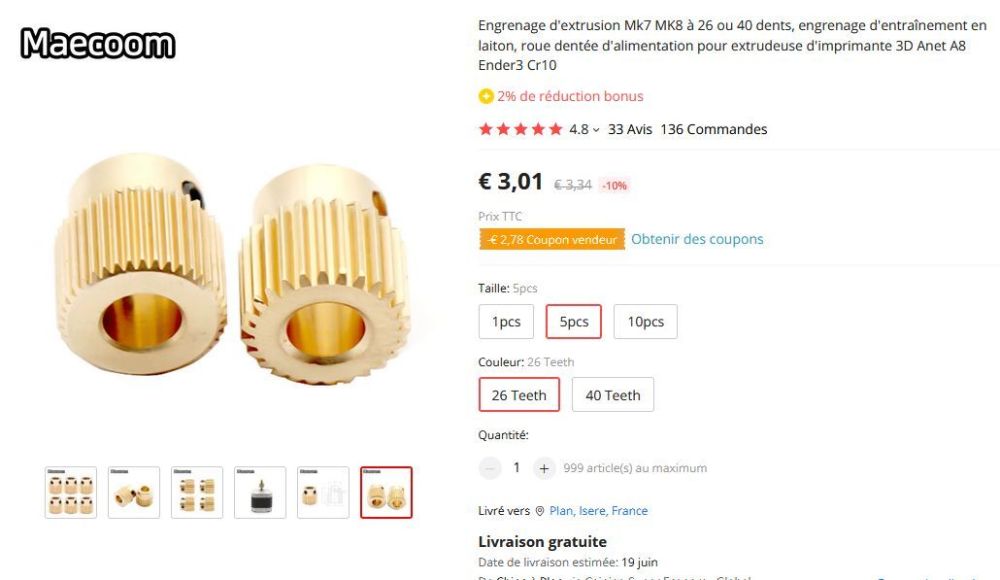Expand the 4.8 rating dropdown chevron

596,129
